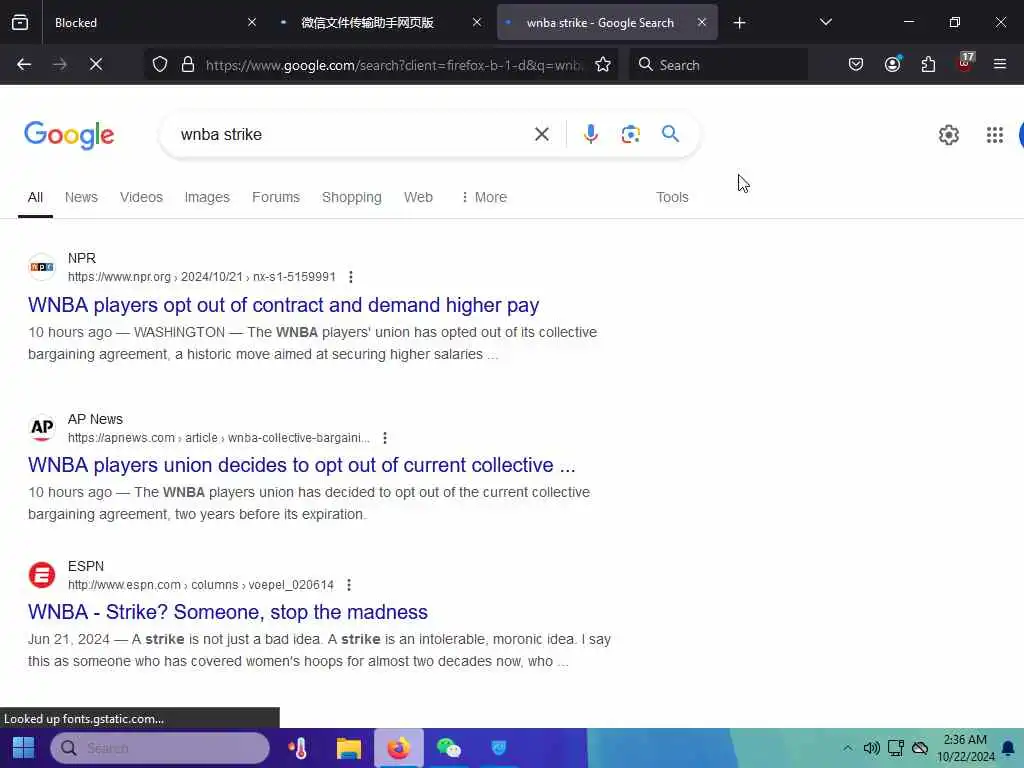
Task: Open Google quick settings gear
Action: click(948, 135)
